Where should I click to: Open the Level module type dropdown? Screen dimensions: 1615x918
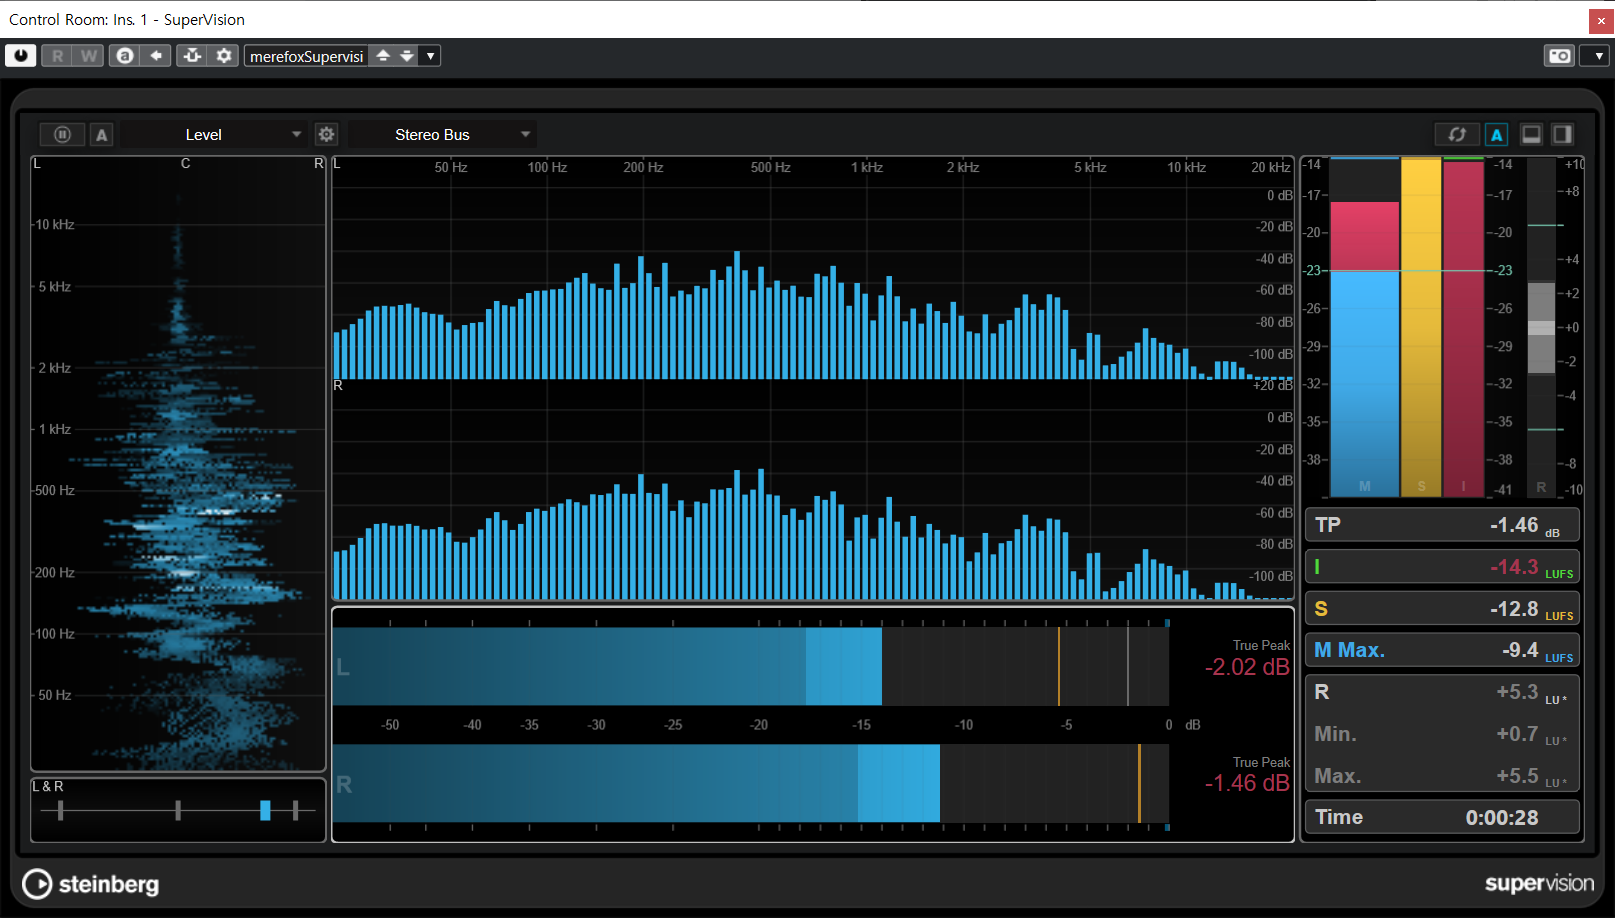click(212, 135)
